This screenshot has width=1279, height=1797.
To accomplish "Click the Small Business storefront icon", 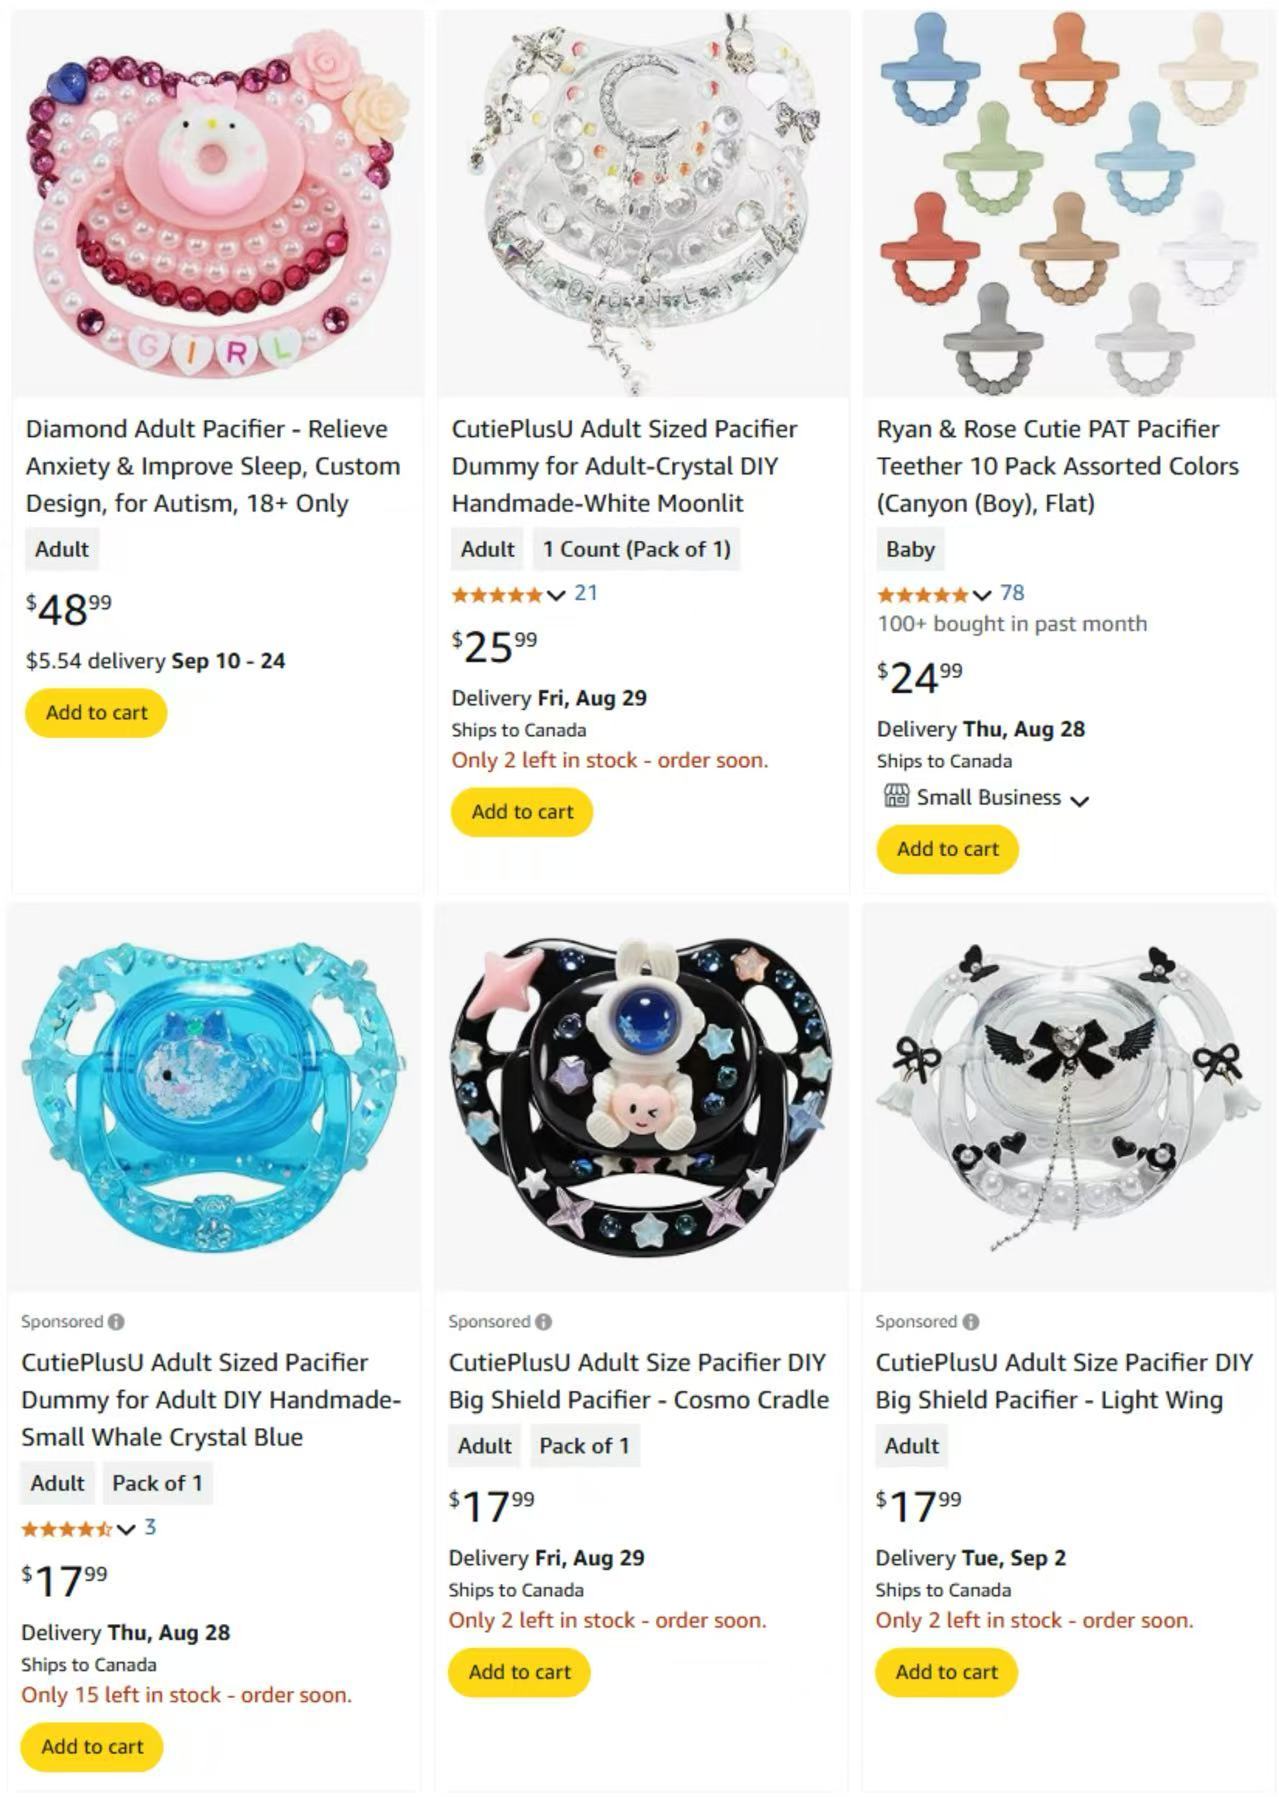I will 895,797.
